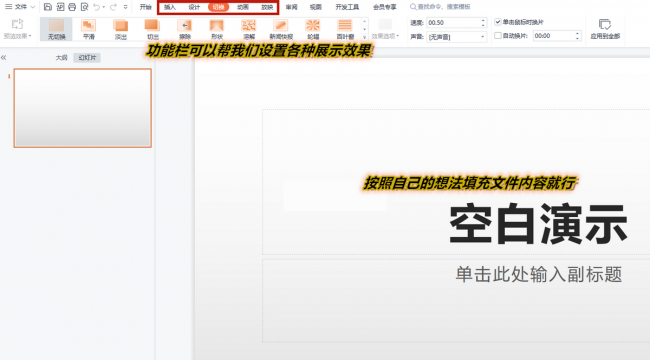This screenshot has height=360, width=650.
Task: Open the 开始 Home tab
Action: click(146, 7)
